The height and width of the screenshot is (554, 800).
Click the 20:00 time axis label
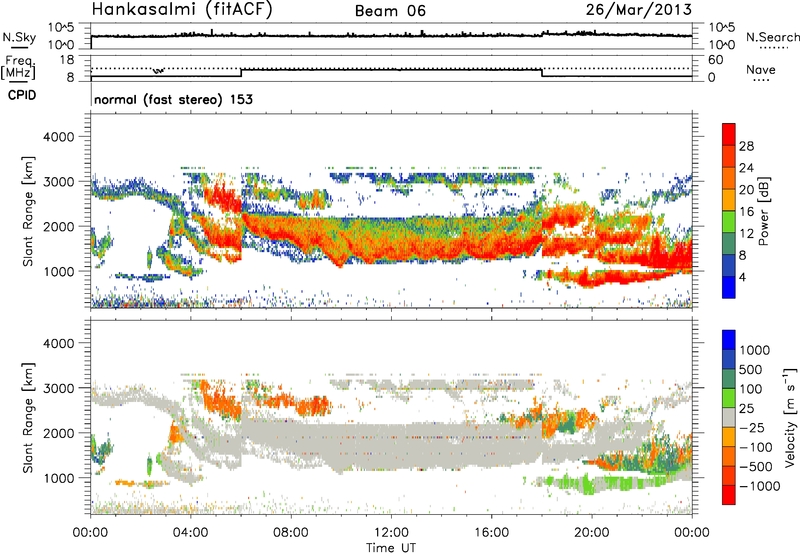pyautogui.click(x=591, y=533)
